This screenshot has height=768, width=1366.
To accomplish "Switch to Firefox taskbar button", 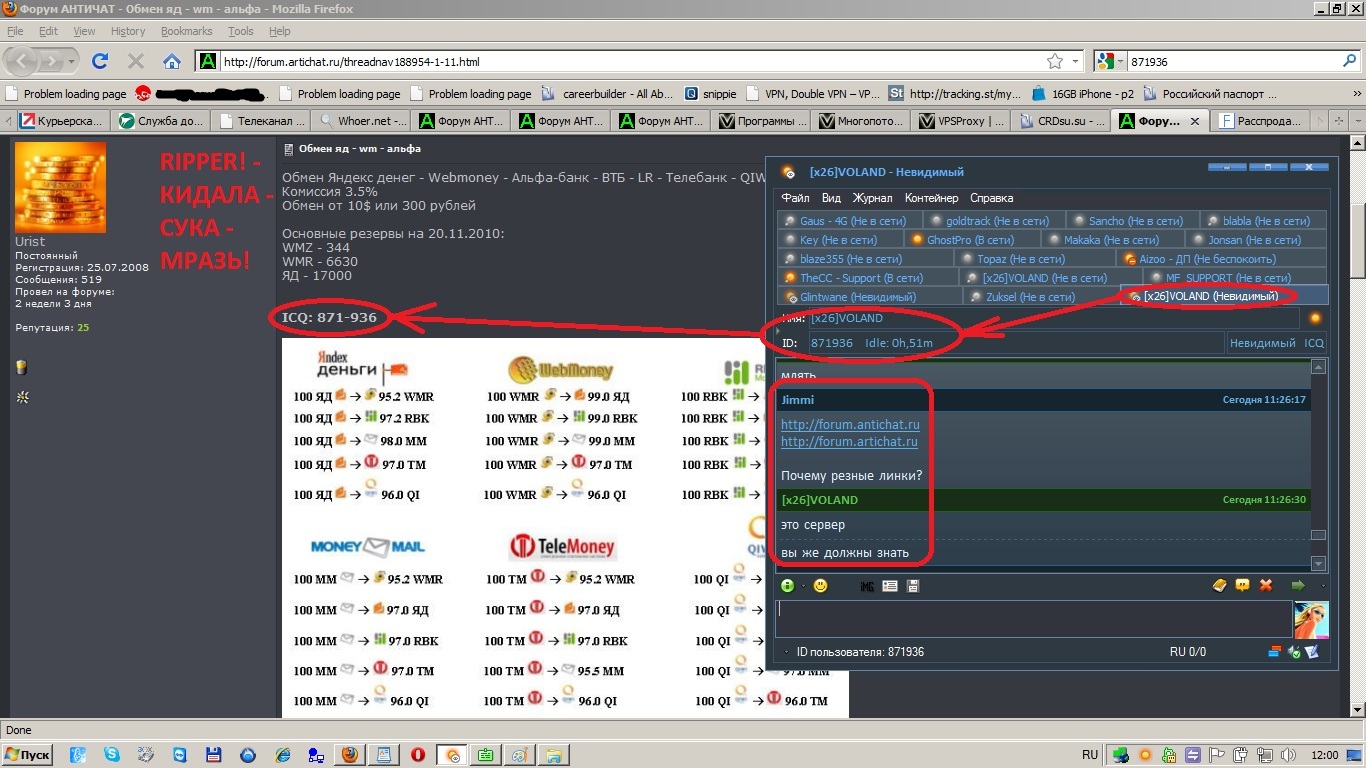I will click(350, 755).
